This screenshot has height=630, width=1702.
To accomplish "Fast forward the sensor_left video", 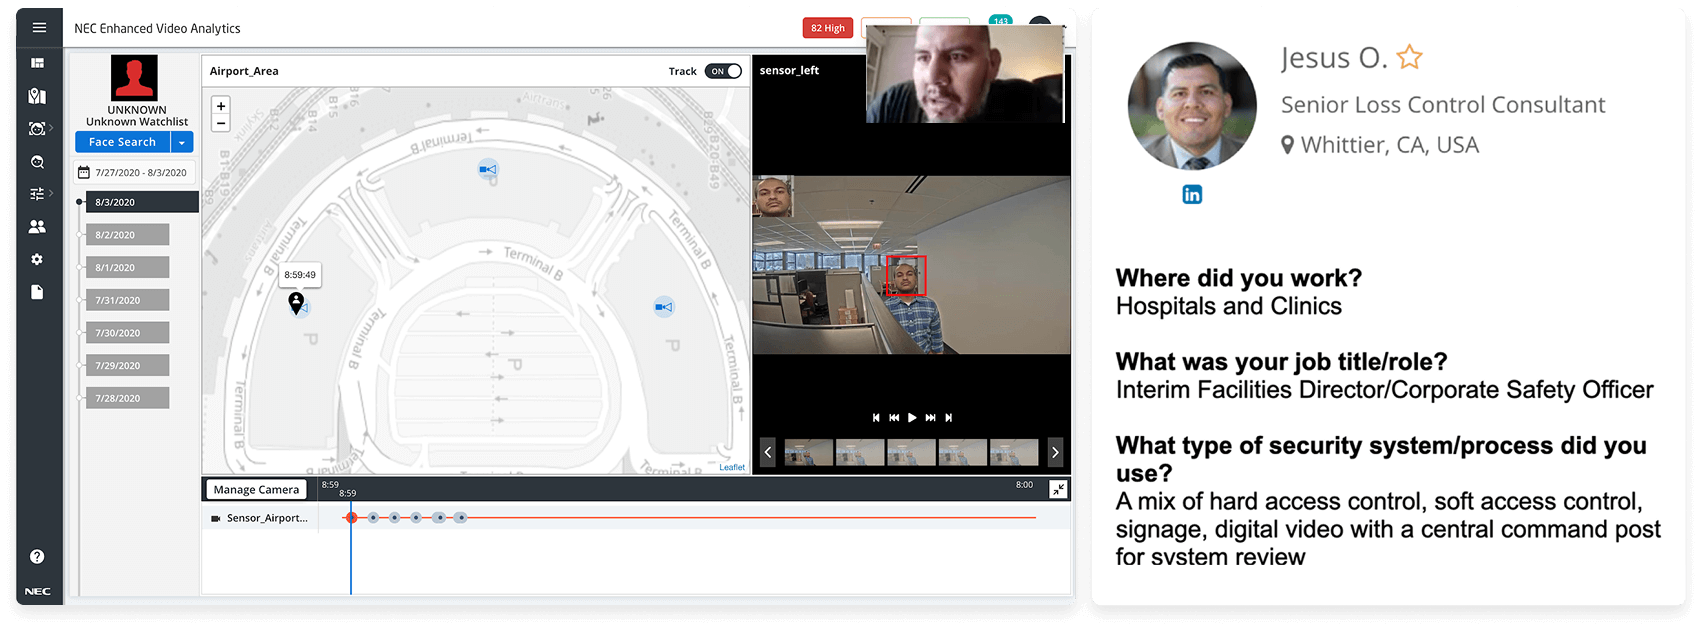I will click(930, 418).
